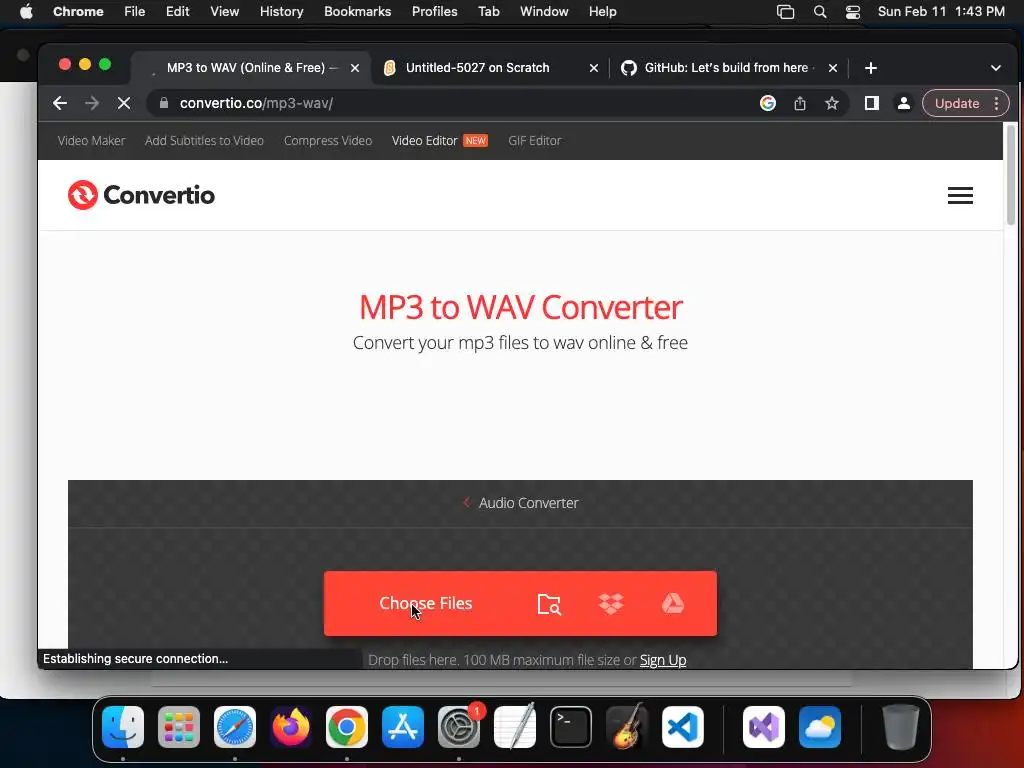Open Finder from the Dock
The height and width of the screenshot is (768, 1024).
(x=123, y=727)
